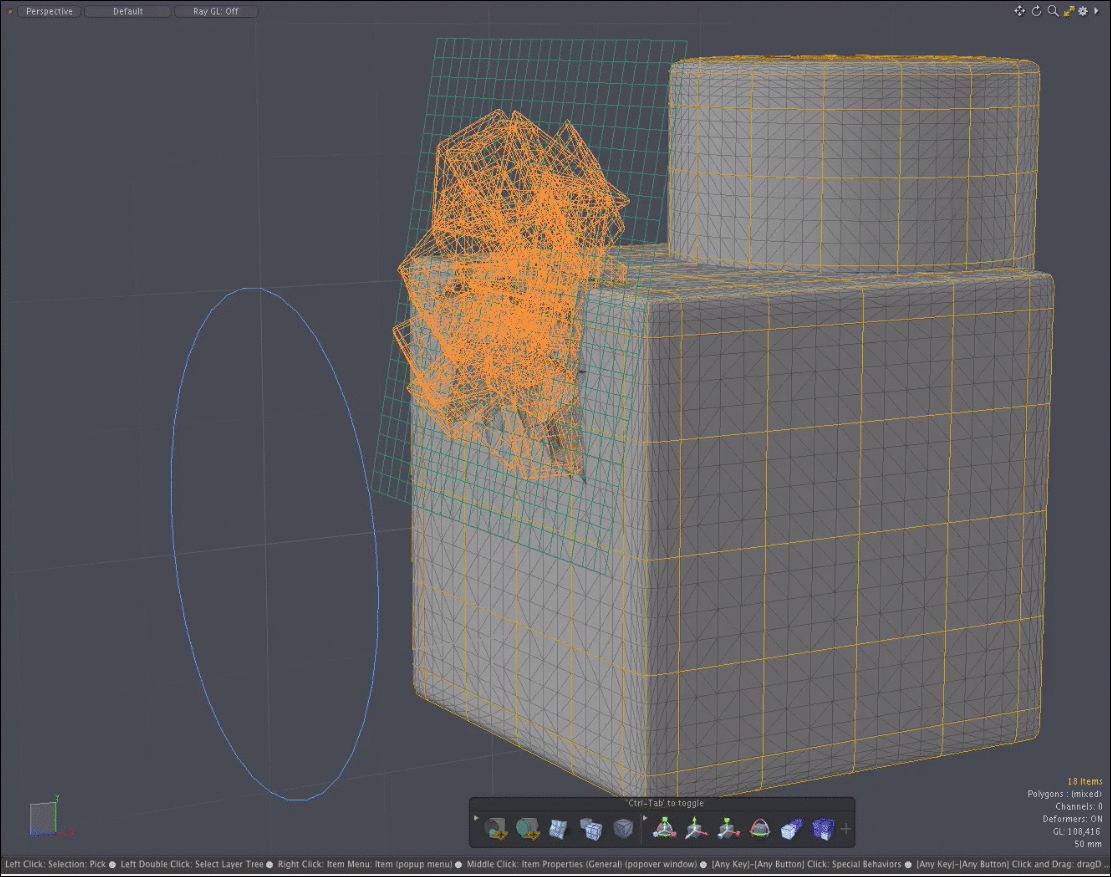Screen dimensions: 1111x877
Task: Click the plus button to add a toolbar tool
Action: [x=846, y=828]
